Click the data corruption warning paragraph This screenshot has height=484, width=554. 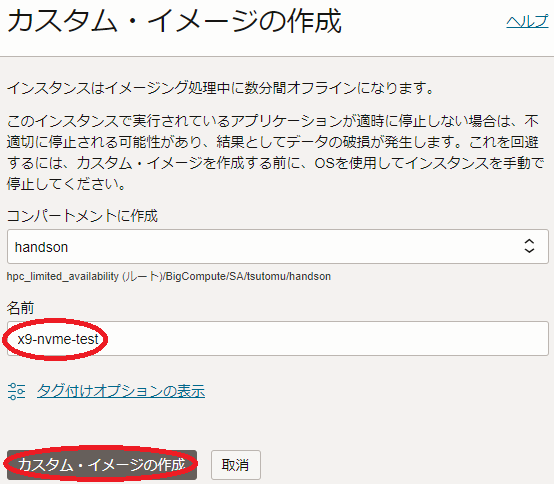(276, 152)
